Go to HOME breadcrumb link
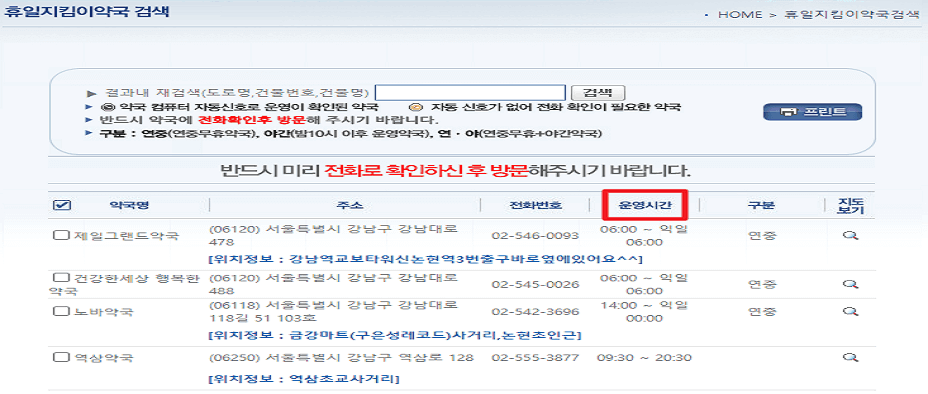The width and height of the screenshot is (928, 394). (x=740, y=15)
